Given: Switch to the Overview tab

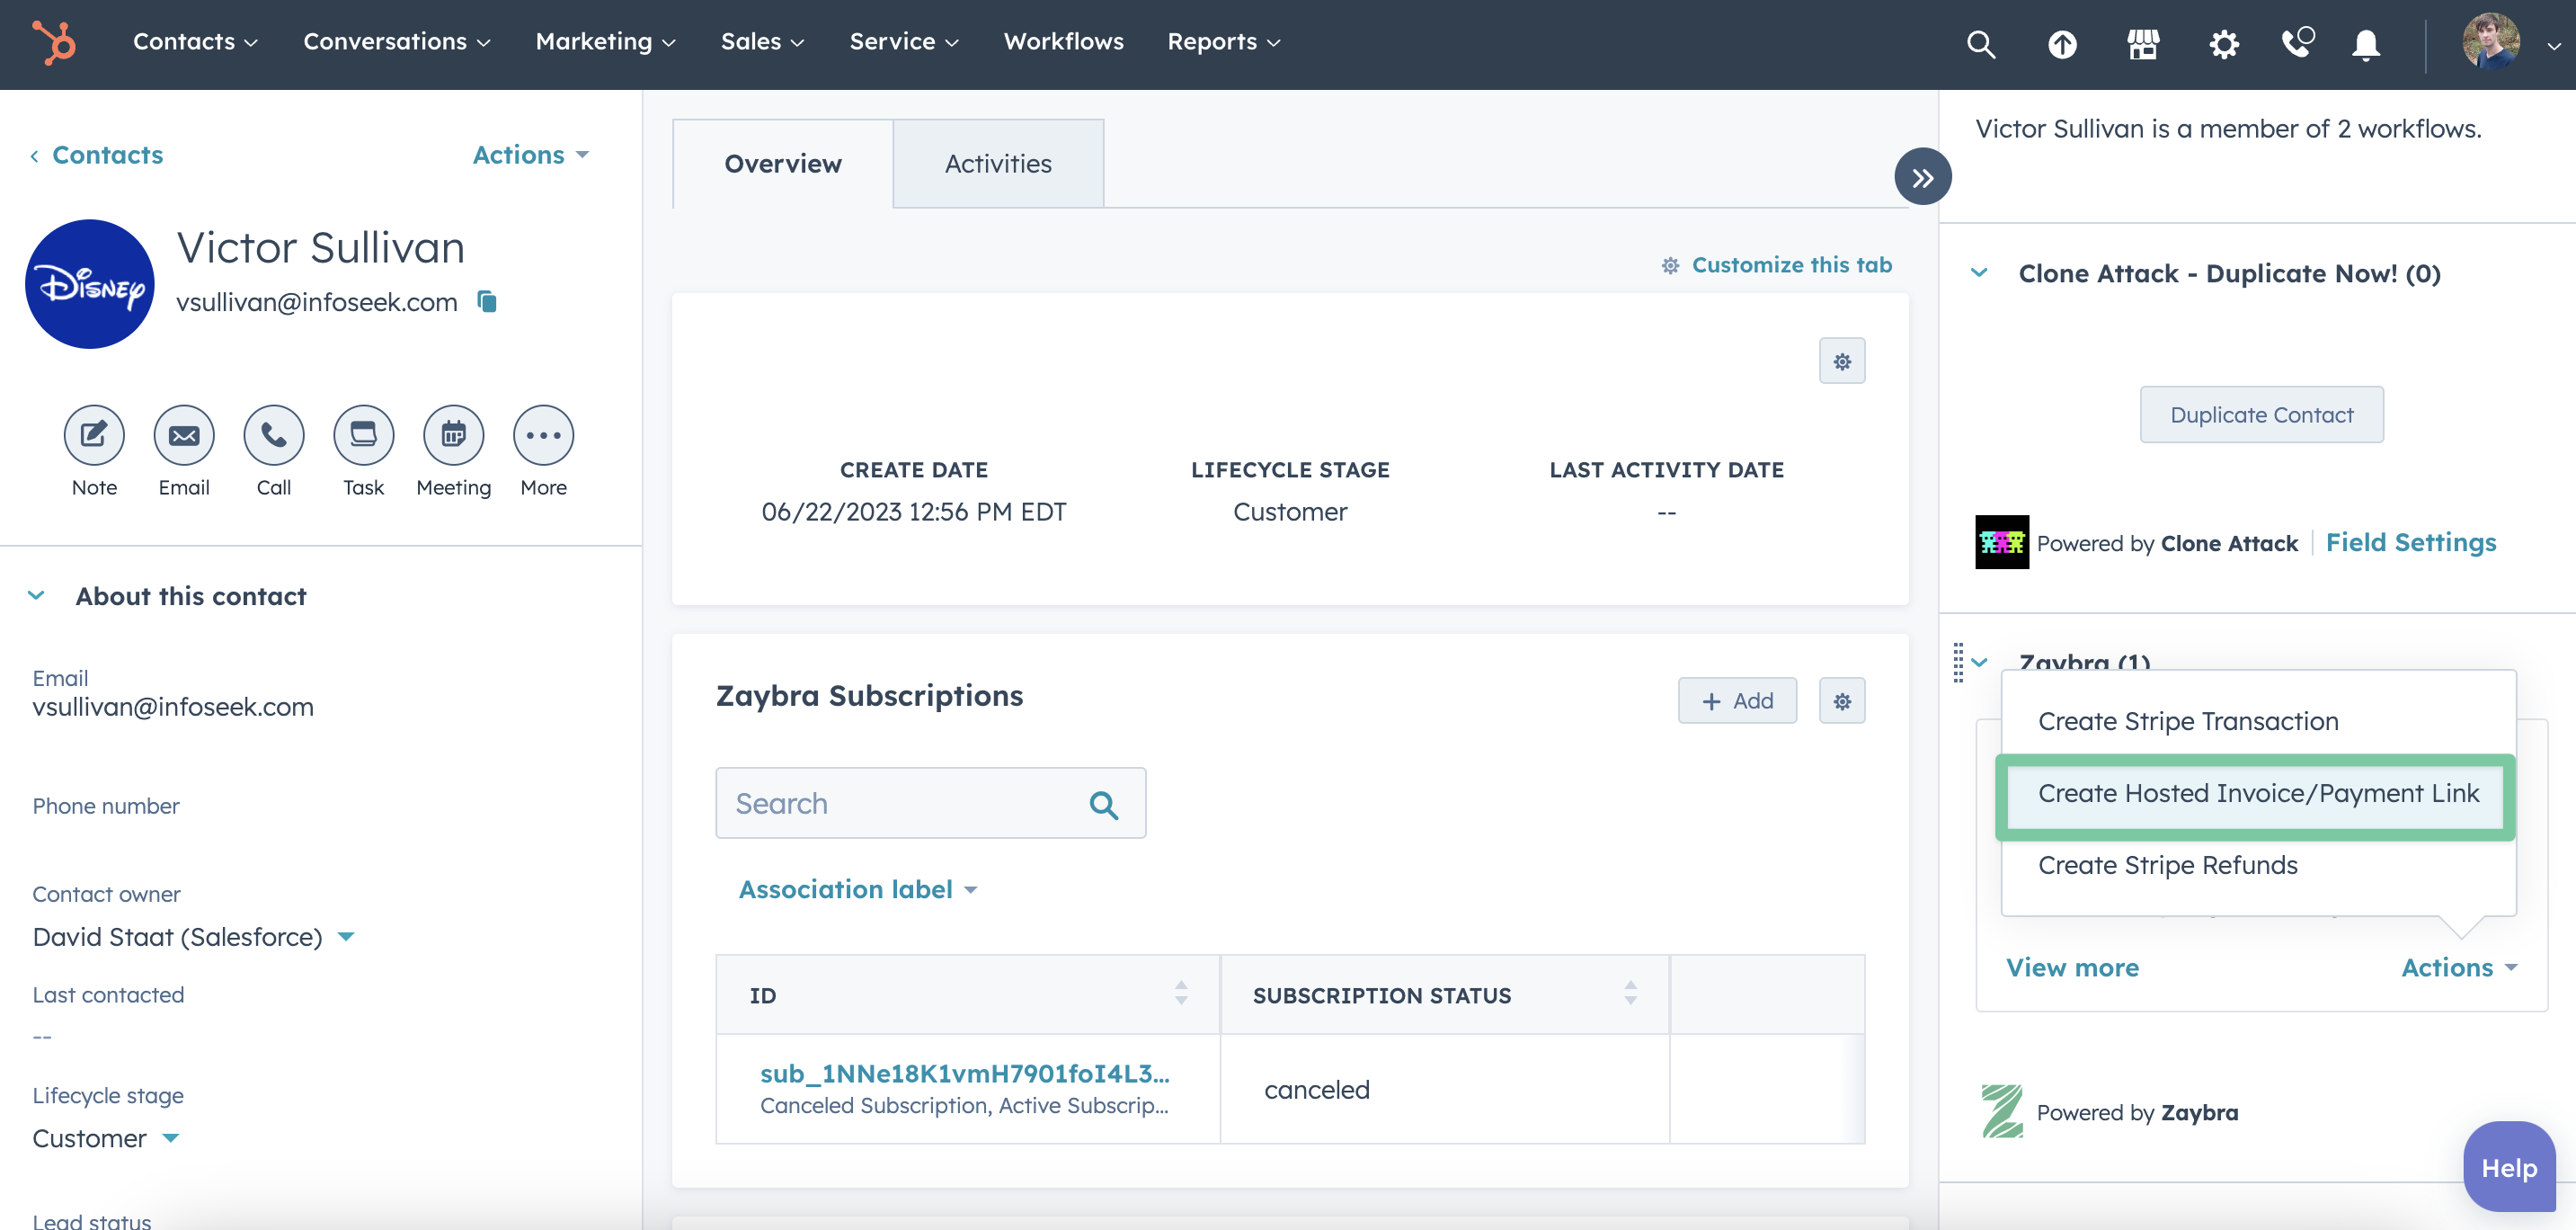Looking at the screenshot, I should pyautogui.click(x=783, y=164).
